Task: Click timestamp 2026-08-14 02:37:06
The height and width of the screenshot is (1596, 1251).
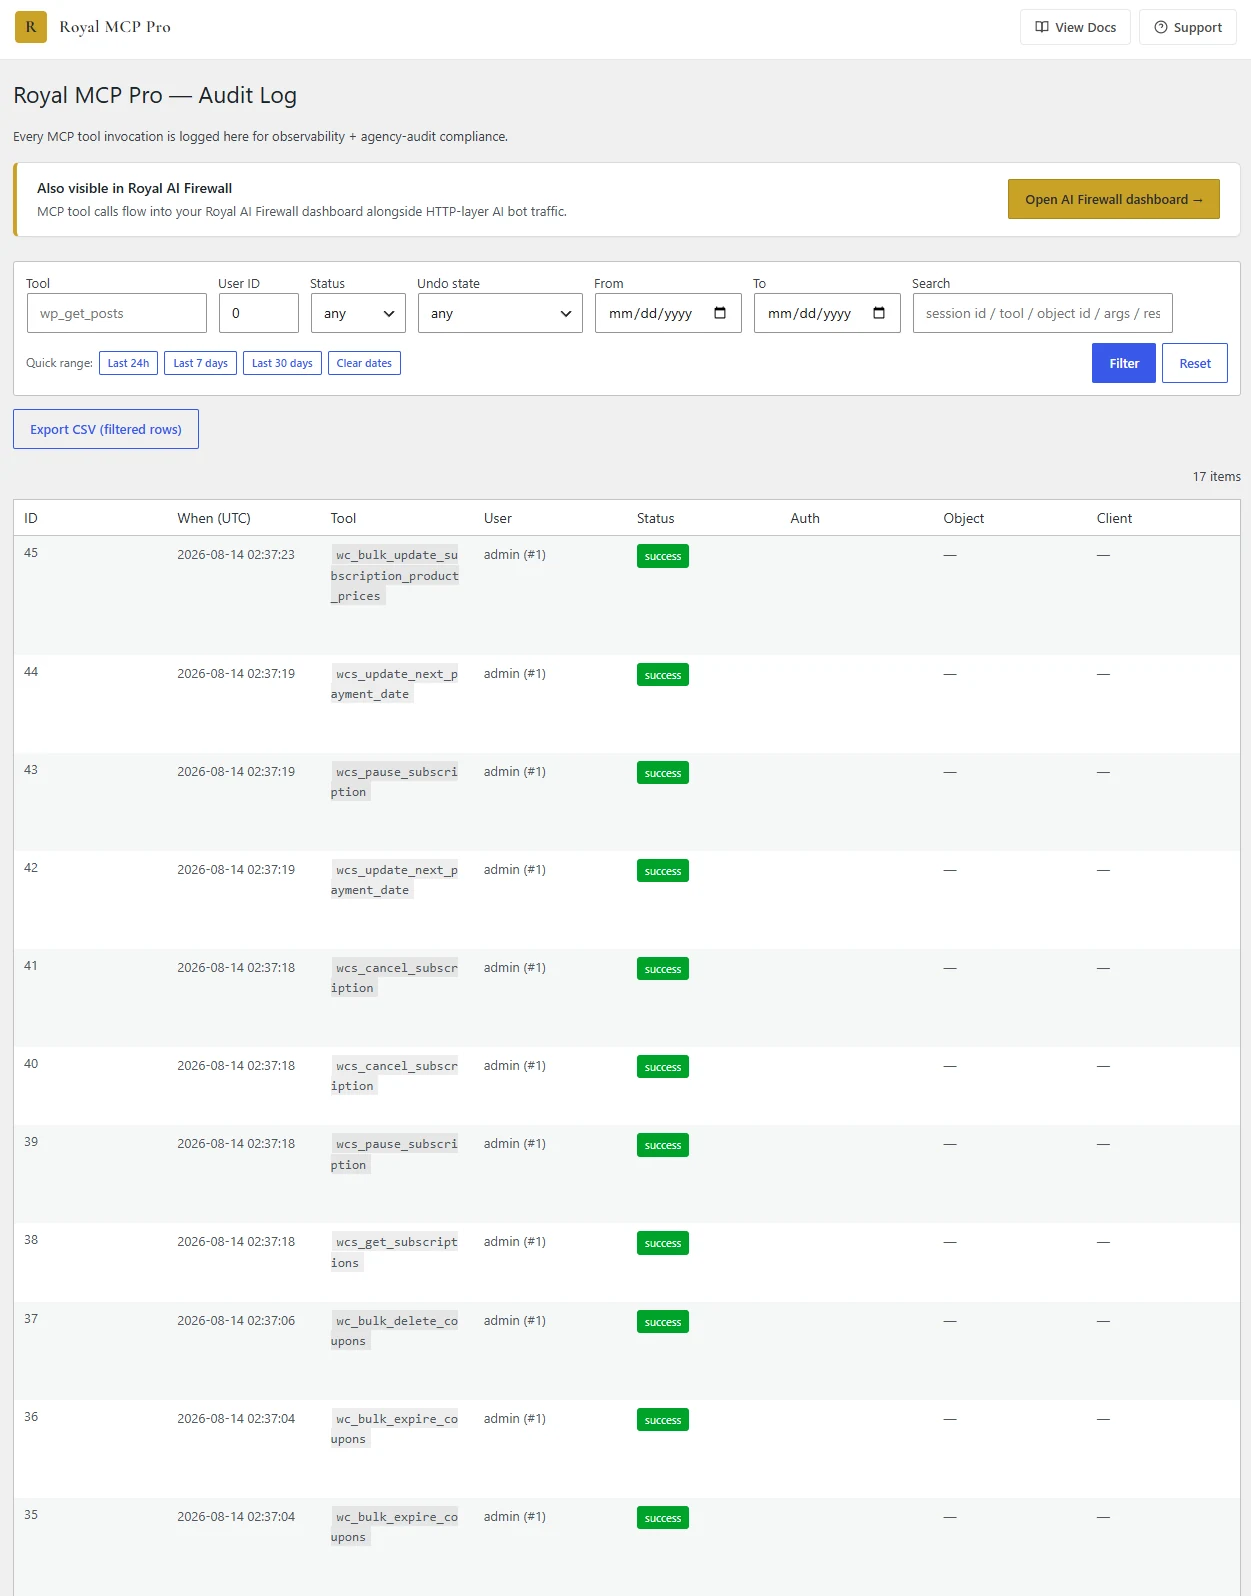Action: point(236,1321)
